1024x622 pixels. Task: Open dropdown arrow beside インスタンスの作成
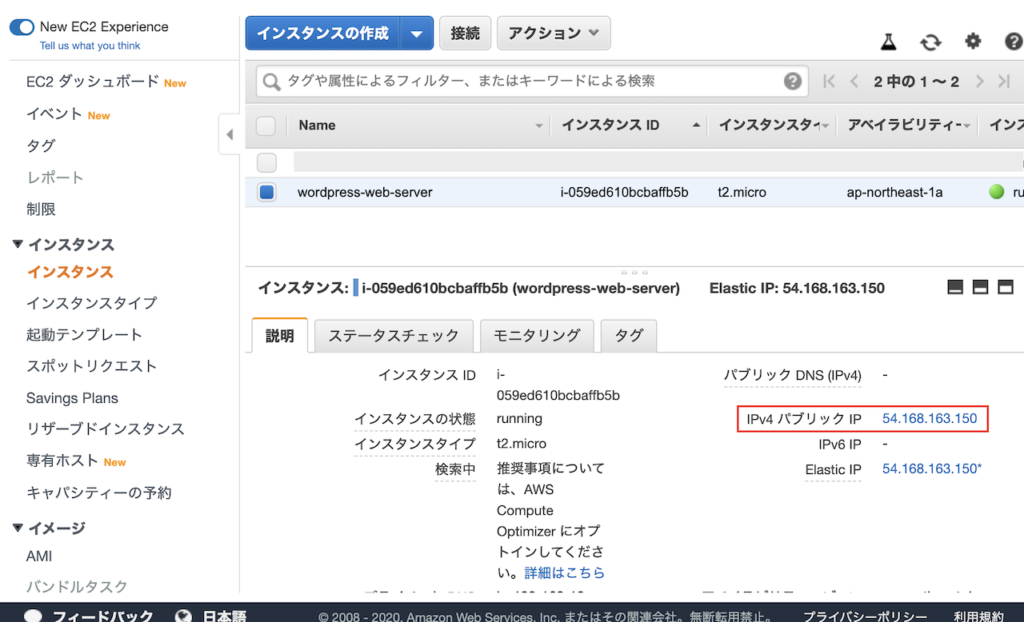[x=417, y=33]
